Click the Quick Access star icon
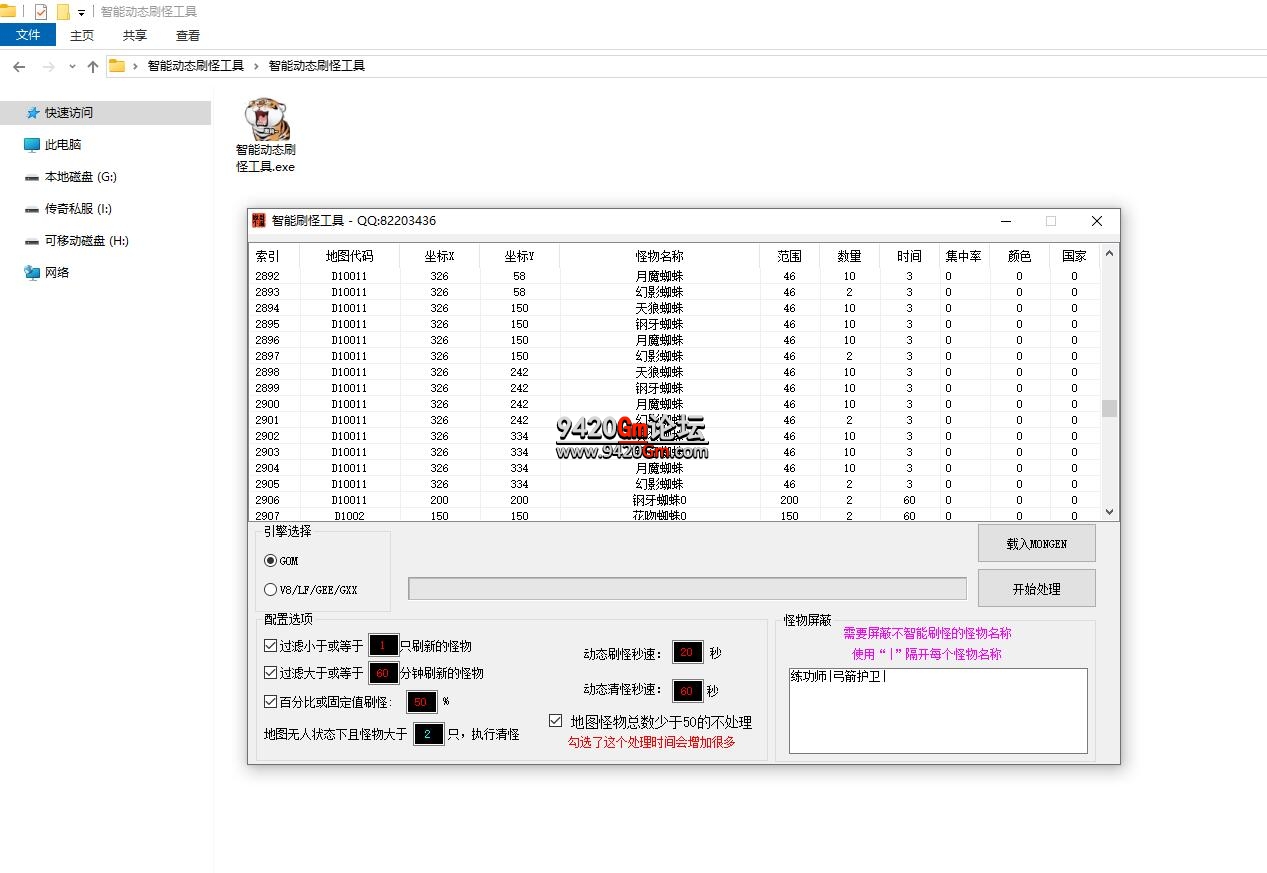This screenshot has width=1267, height=873. pos(33,113)
